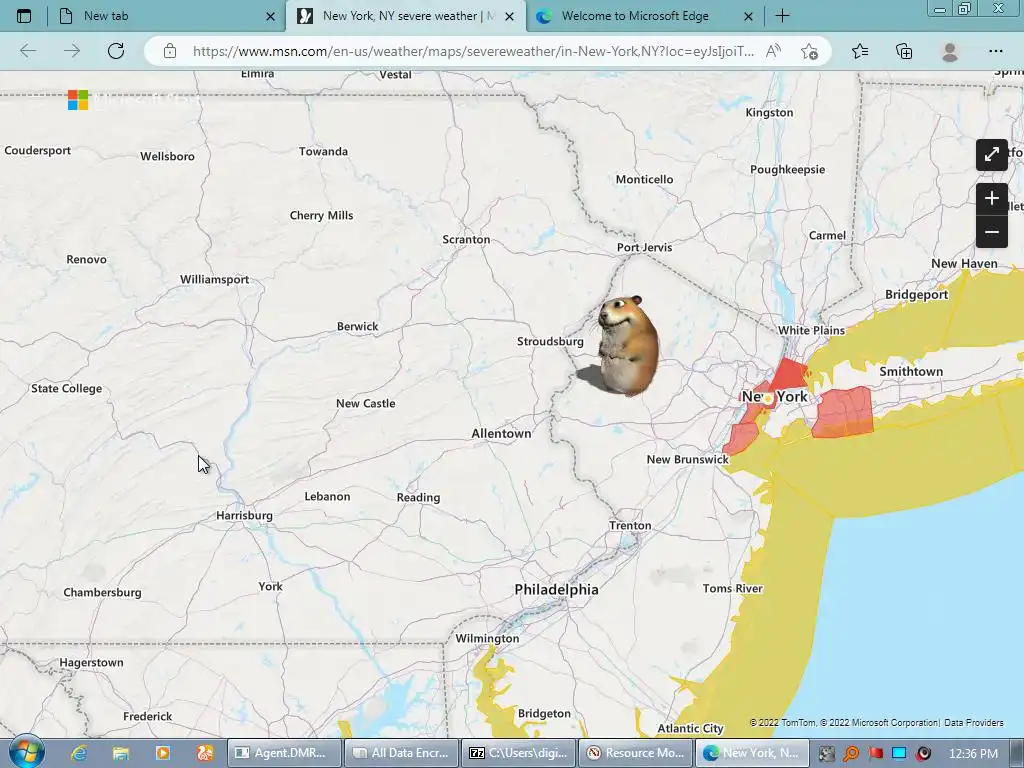
Task: Add this page to favorites
Action: point(810,51)
